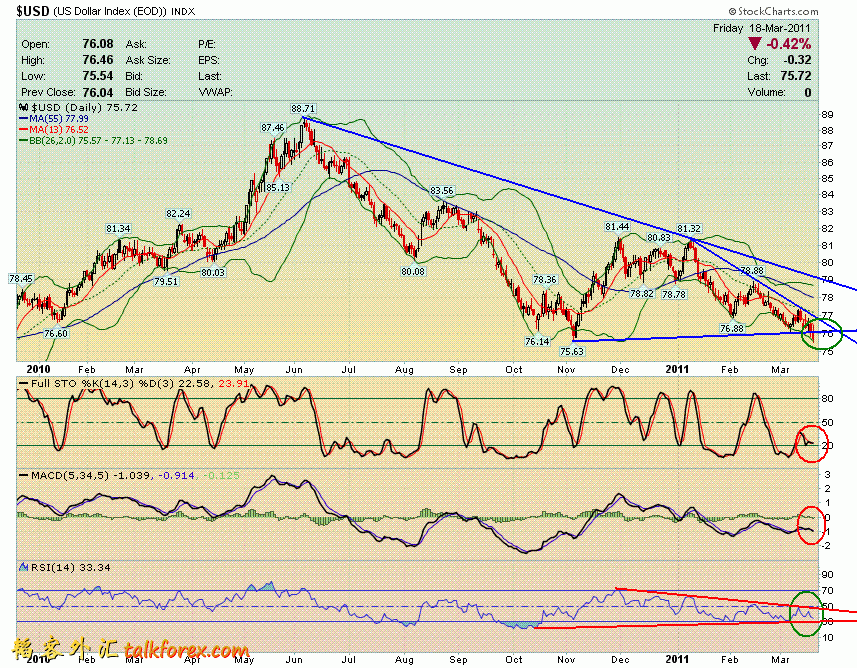Click the $USD ticker symbol in the title
The width and height of the screenshot is (857, 668).
pyautogui.click(x=33, y=10)
